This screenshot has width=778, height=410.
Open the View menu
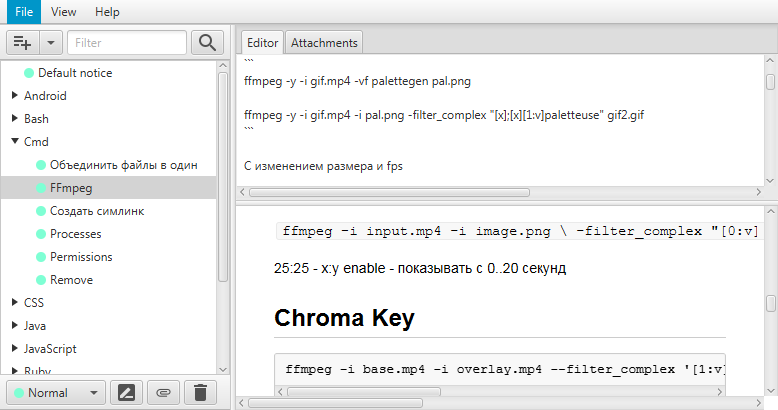(x=64, y=12)
